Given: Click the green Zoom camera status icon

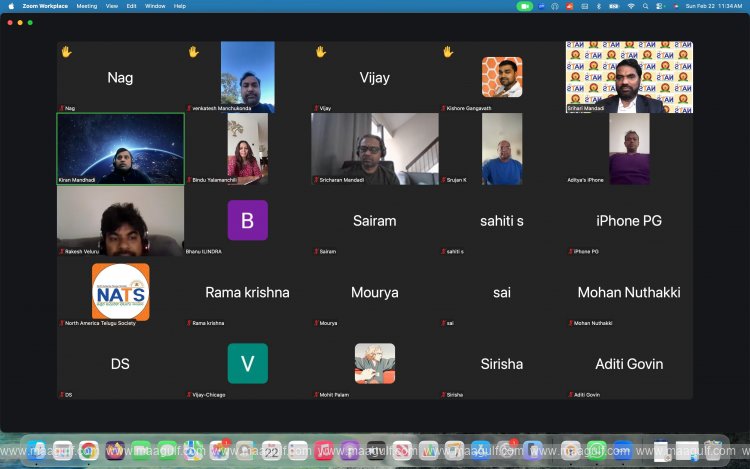Looking at the screenshot, I should [525, 6].
